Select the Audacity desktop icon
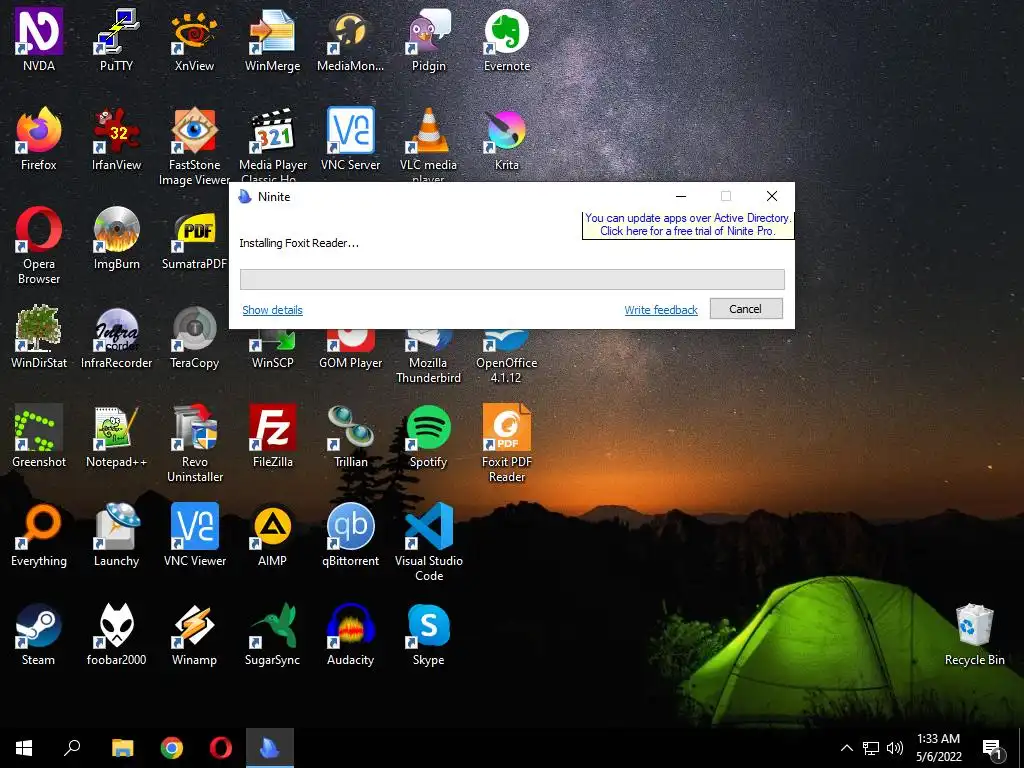 (x=350, y=626)
